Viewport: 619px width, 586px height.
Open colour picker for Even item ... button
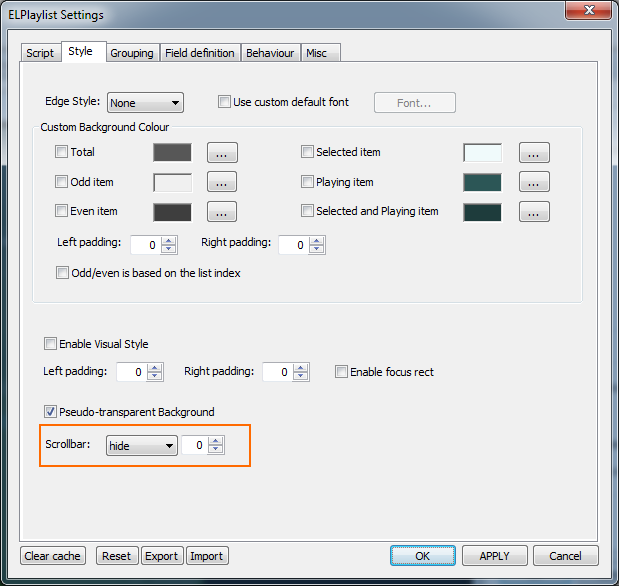click(x=222, y=212)
